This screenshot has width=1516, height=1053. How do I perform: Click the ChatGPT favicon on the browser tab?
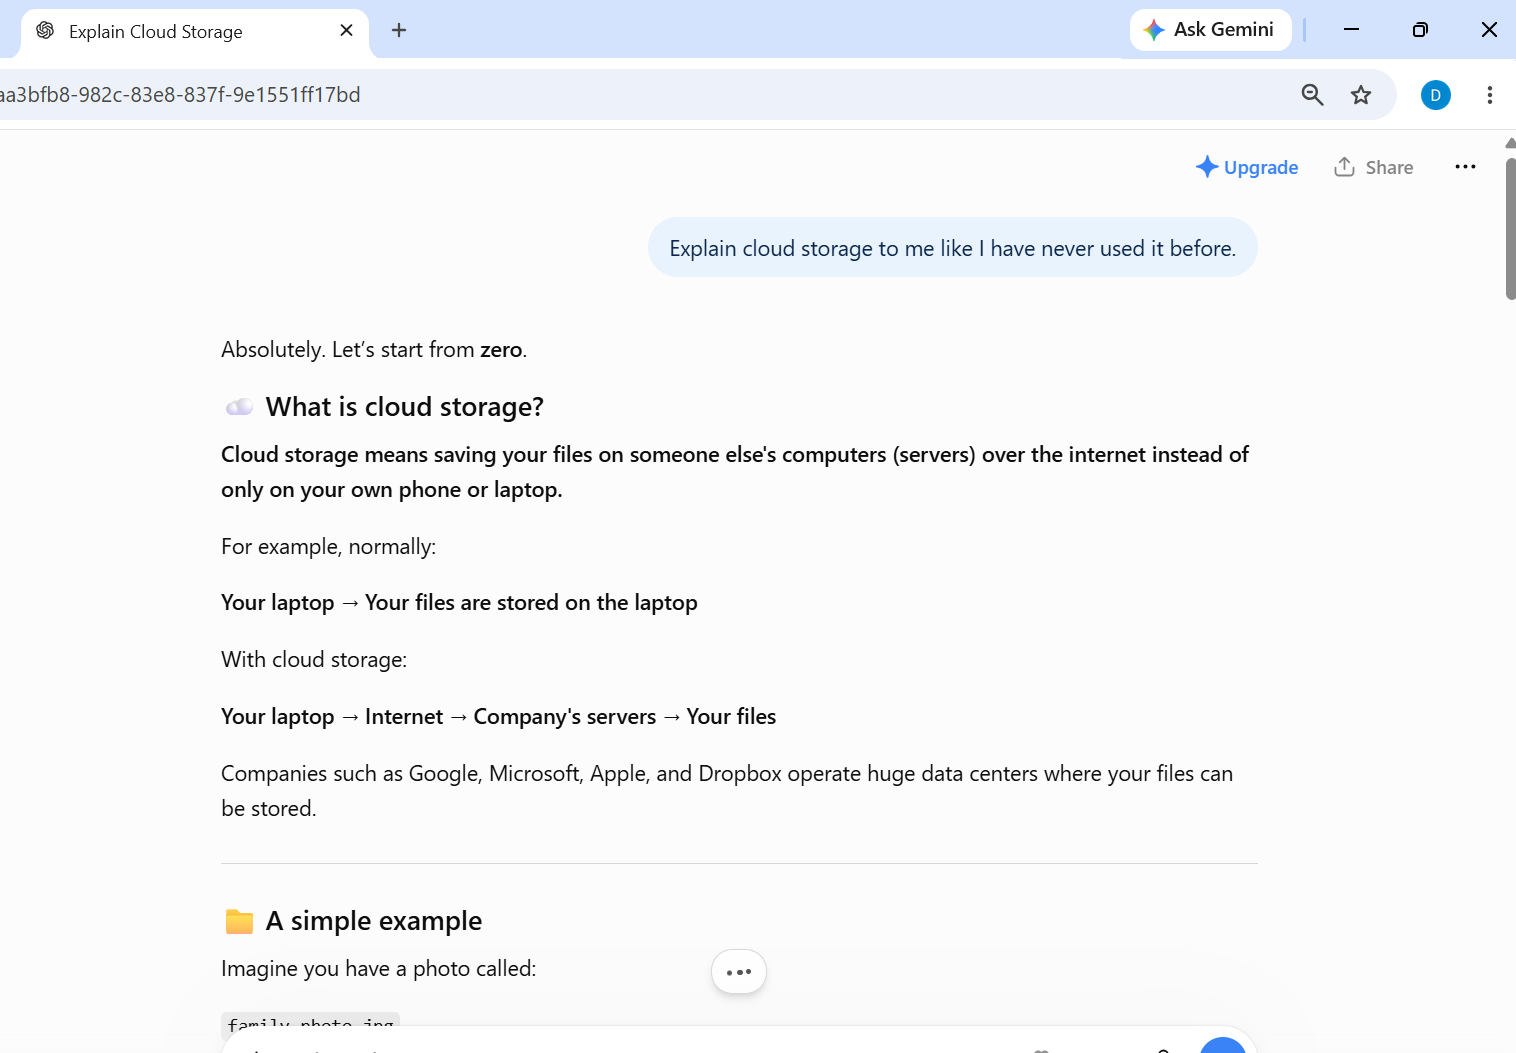[45, 31]
